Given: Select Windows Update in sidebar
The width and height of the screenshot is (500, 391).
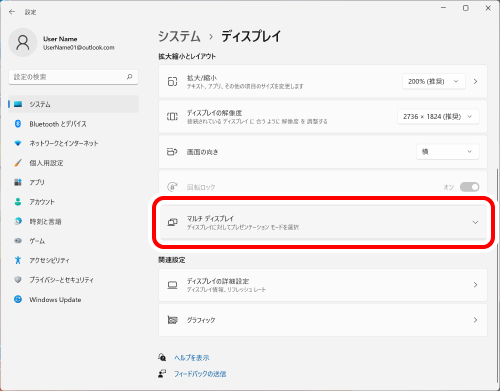Looking at the screenshot, I should 73,299.
